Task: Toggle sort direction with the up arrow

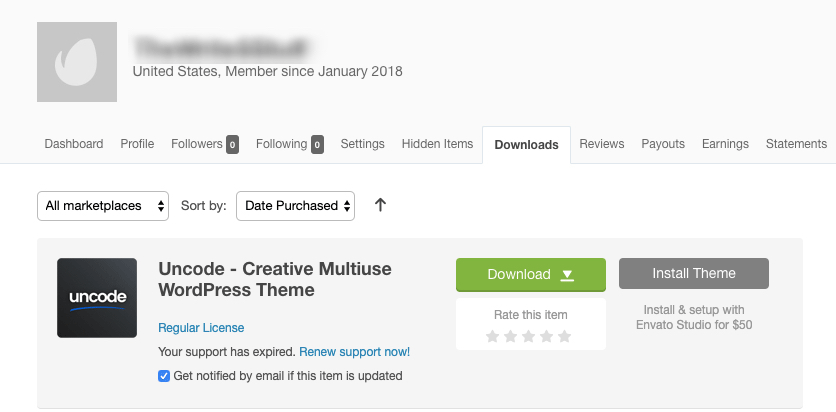Action: [x=380, y=205]
